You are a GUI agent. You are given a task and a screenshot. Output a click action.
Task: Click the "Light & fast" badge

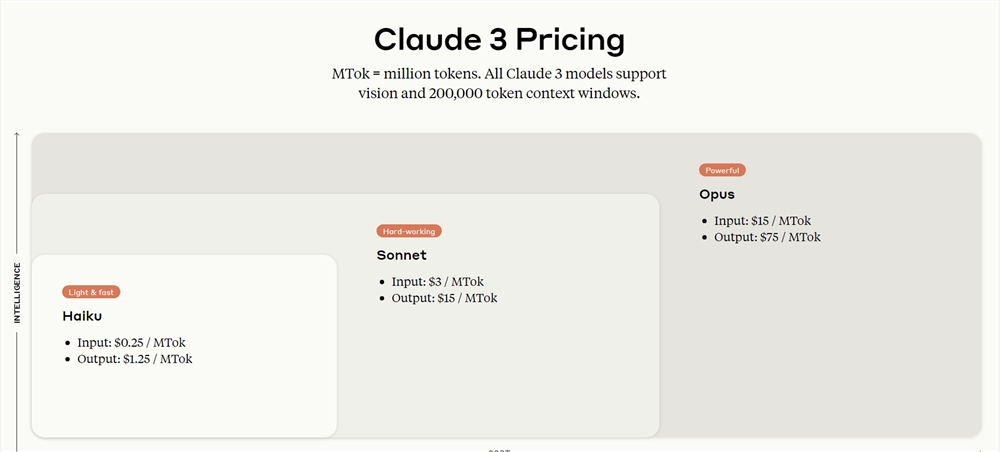91,292
